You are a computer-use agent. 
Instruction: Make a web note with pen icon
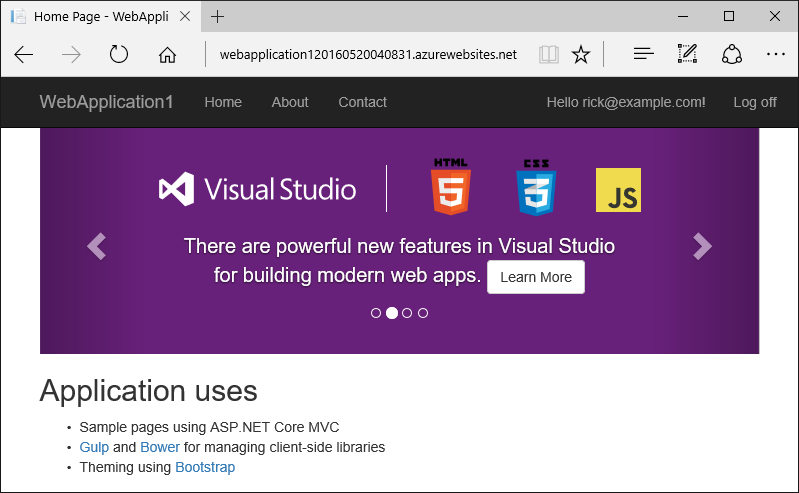tap(687, 54)
